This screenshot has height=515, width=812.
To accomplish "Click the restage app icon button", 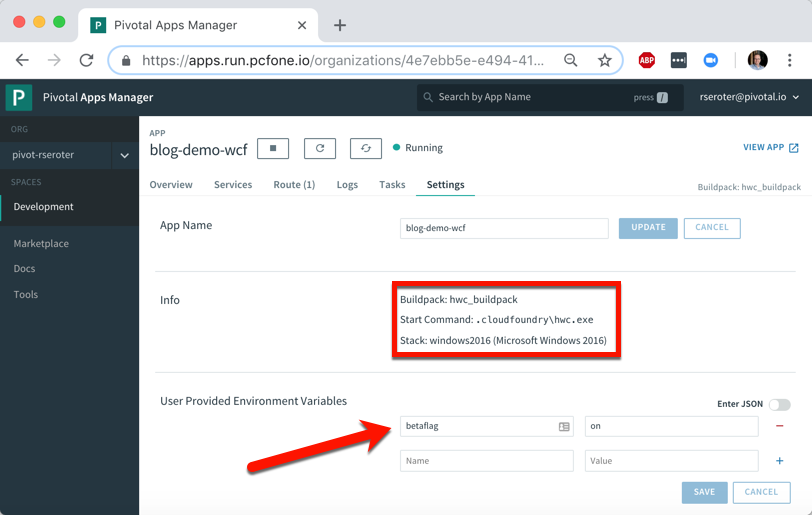I will [366, 148].
